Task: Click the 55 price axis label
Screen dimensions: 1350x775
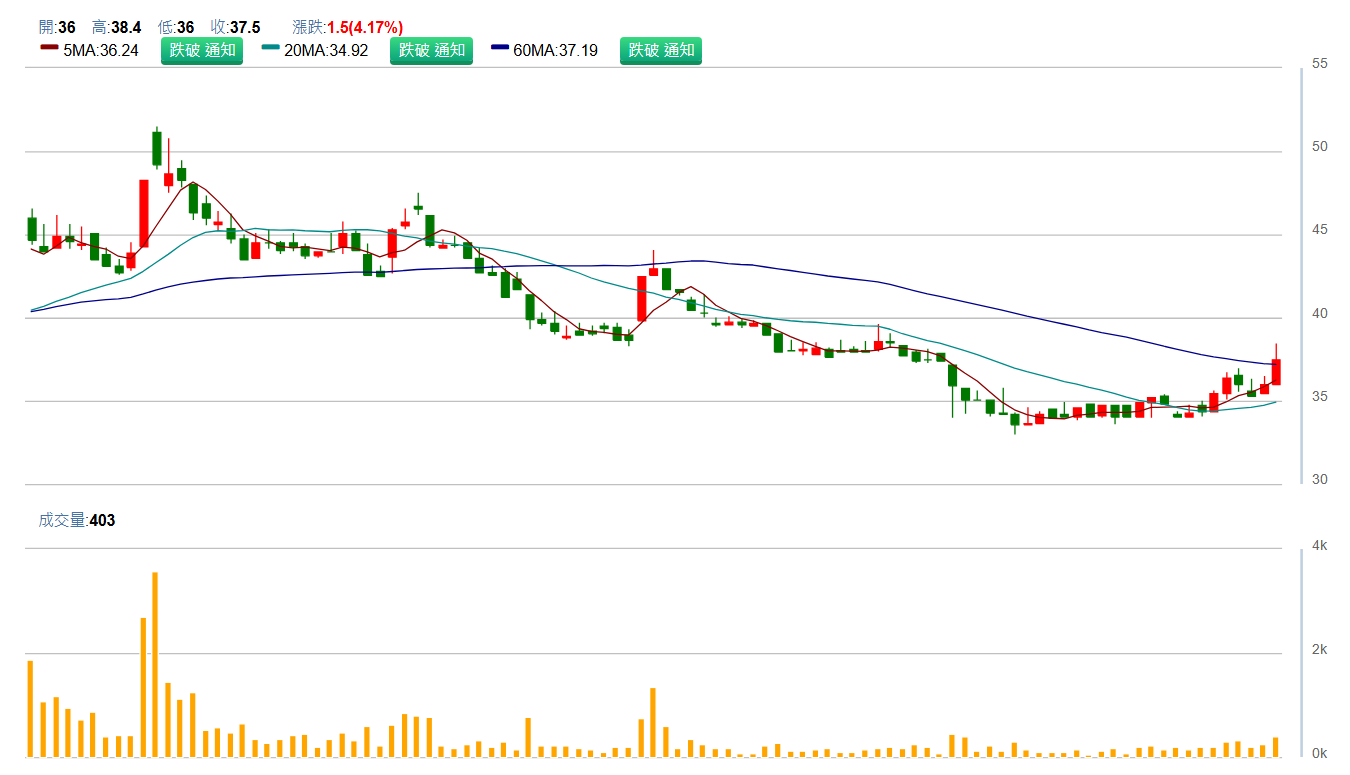Action: [1320, 63]
